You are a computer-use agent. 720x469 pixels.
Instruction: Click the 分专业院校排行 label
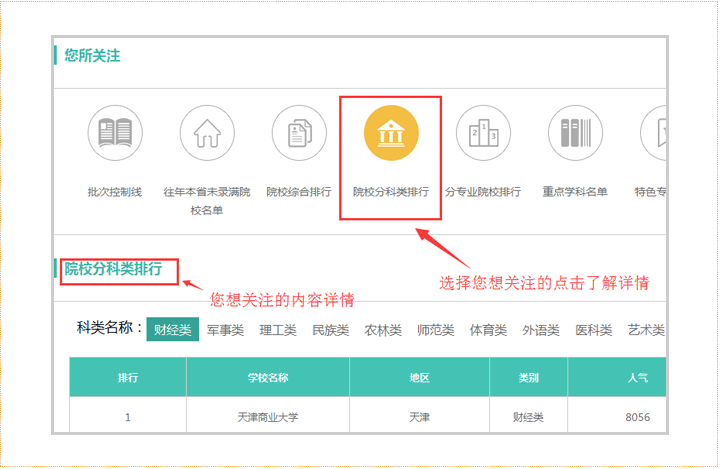483,192
